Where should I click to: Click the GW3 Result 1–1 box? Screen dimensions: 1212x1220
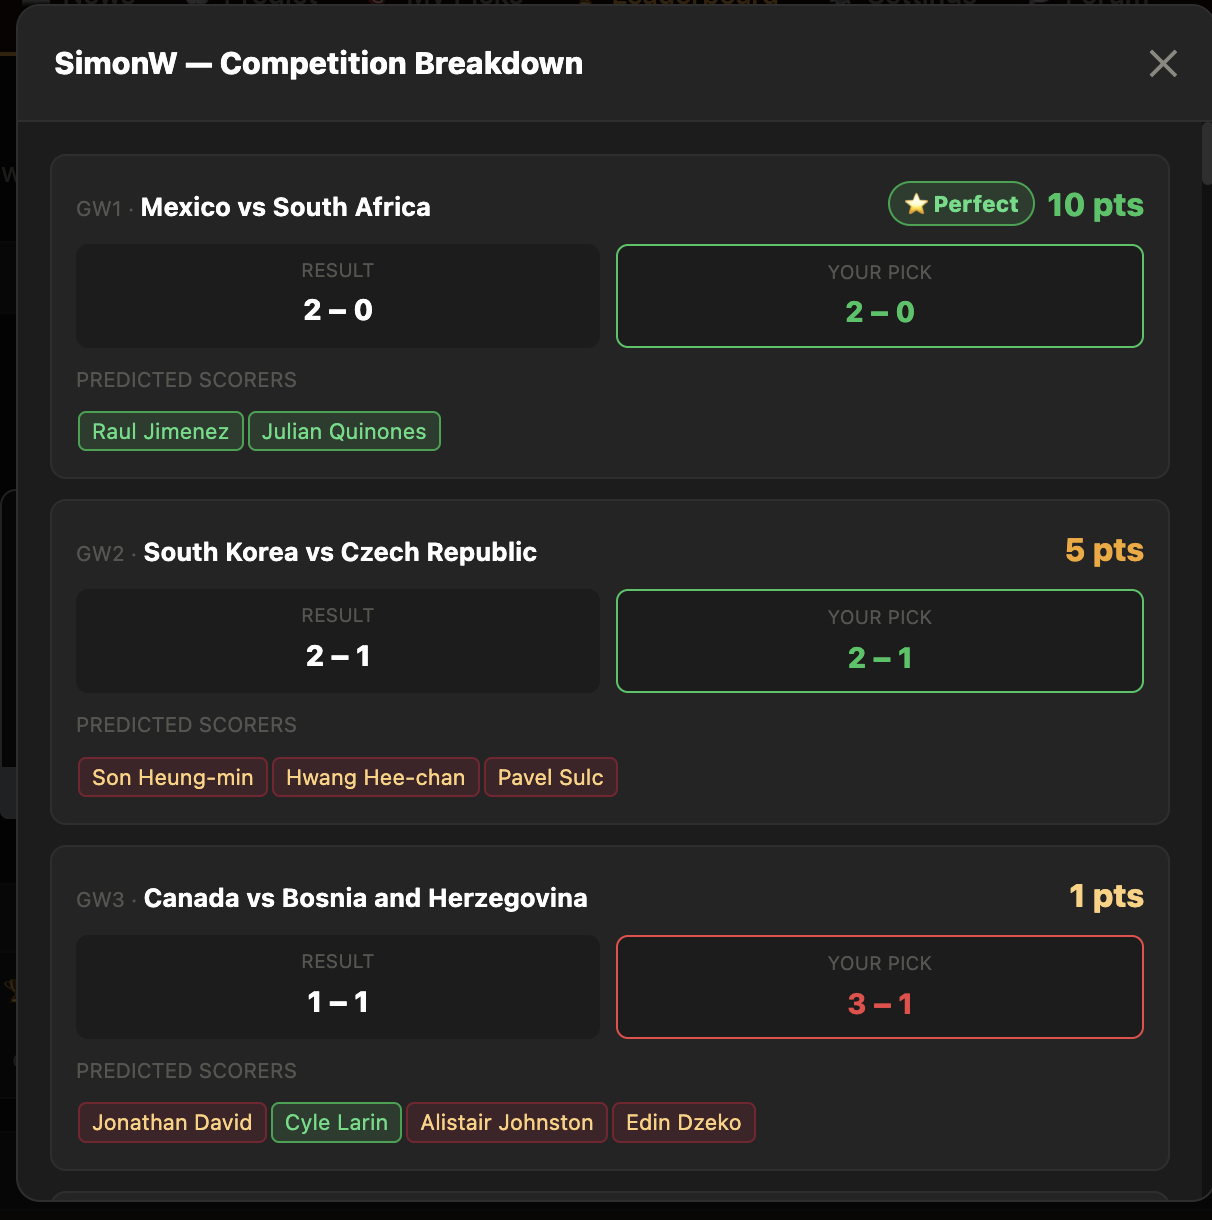pyautogui.click(x=338, y=987)
